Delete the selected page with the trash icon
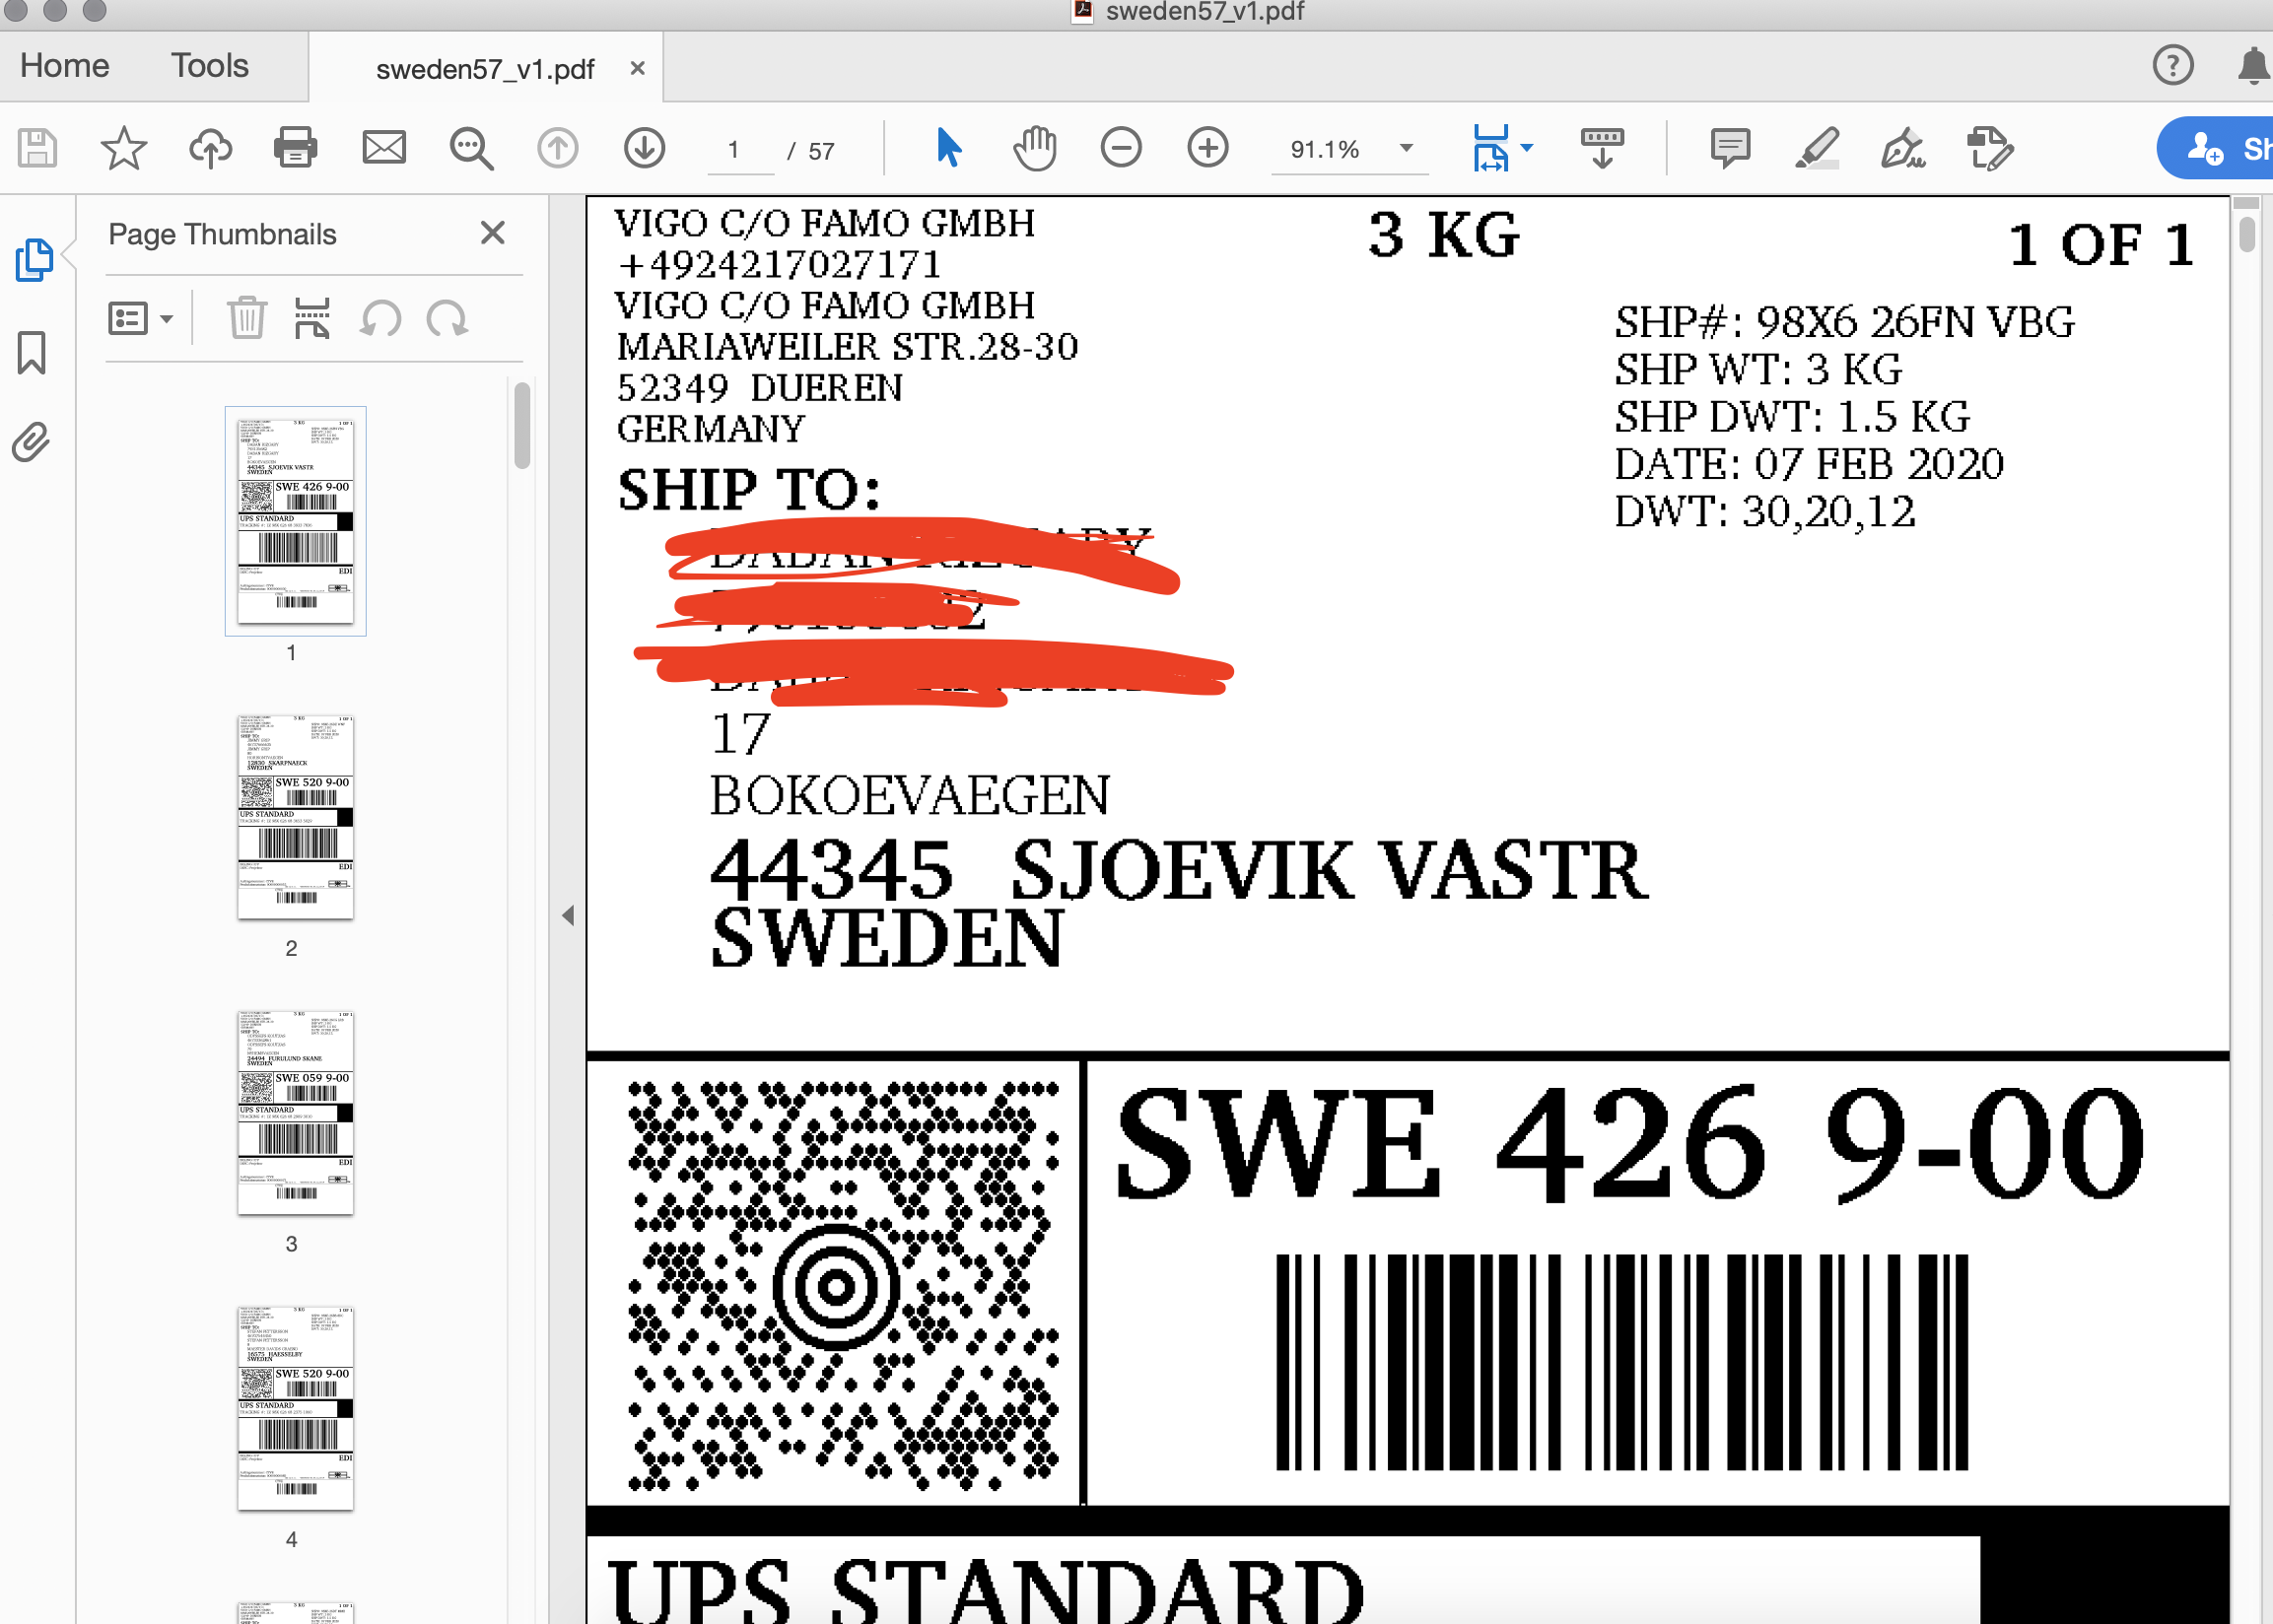2273x1624 pixels. (246, 319)
